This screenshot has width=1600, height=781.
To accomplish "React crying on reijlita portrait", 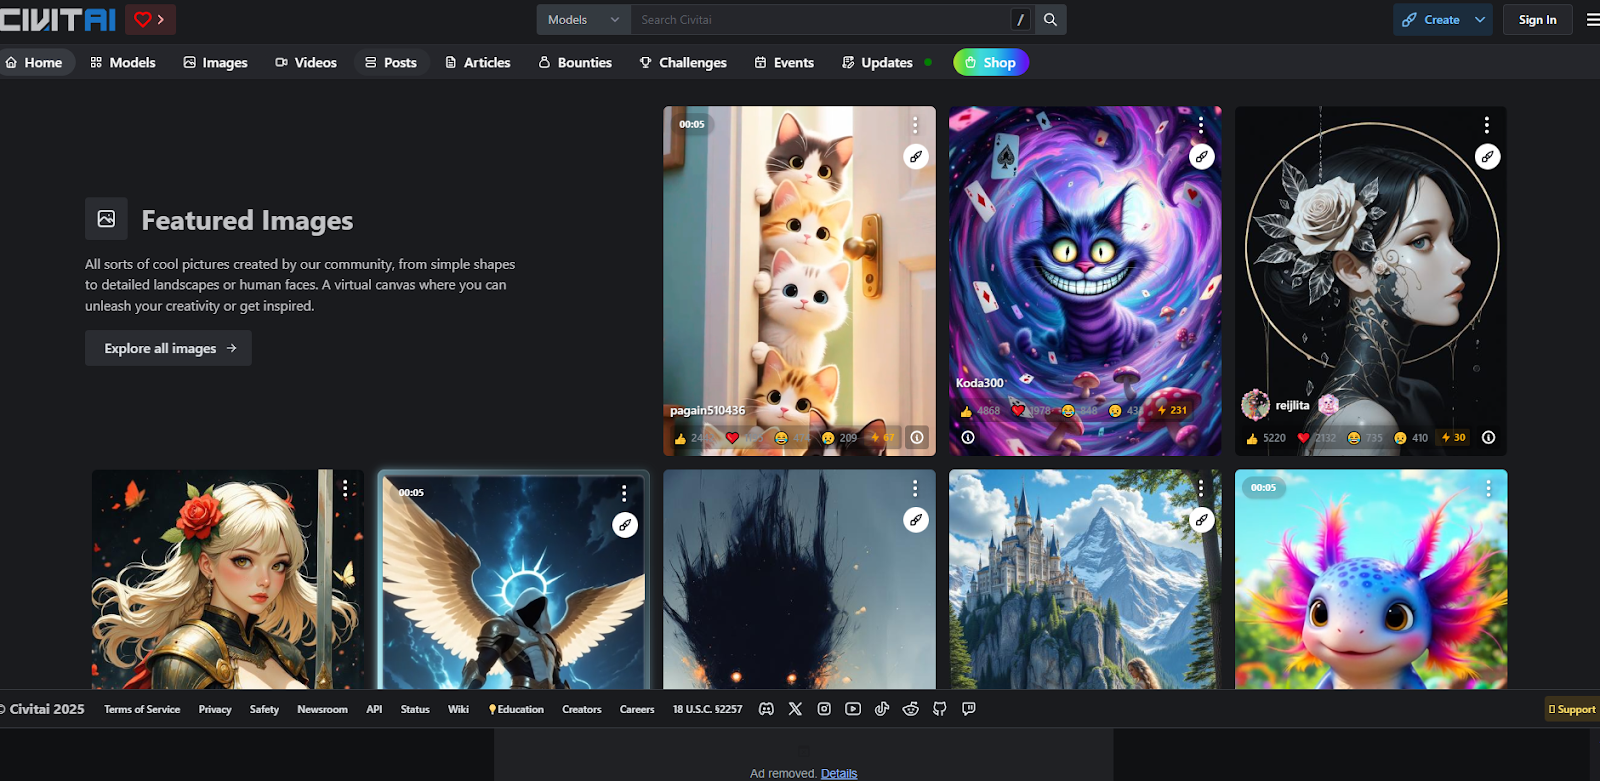I will pyautogui.click(x=1411, y=437).
